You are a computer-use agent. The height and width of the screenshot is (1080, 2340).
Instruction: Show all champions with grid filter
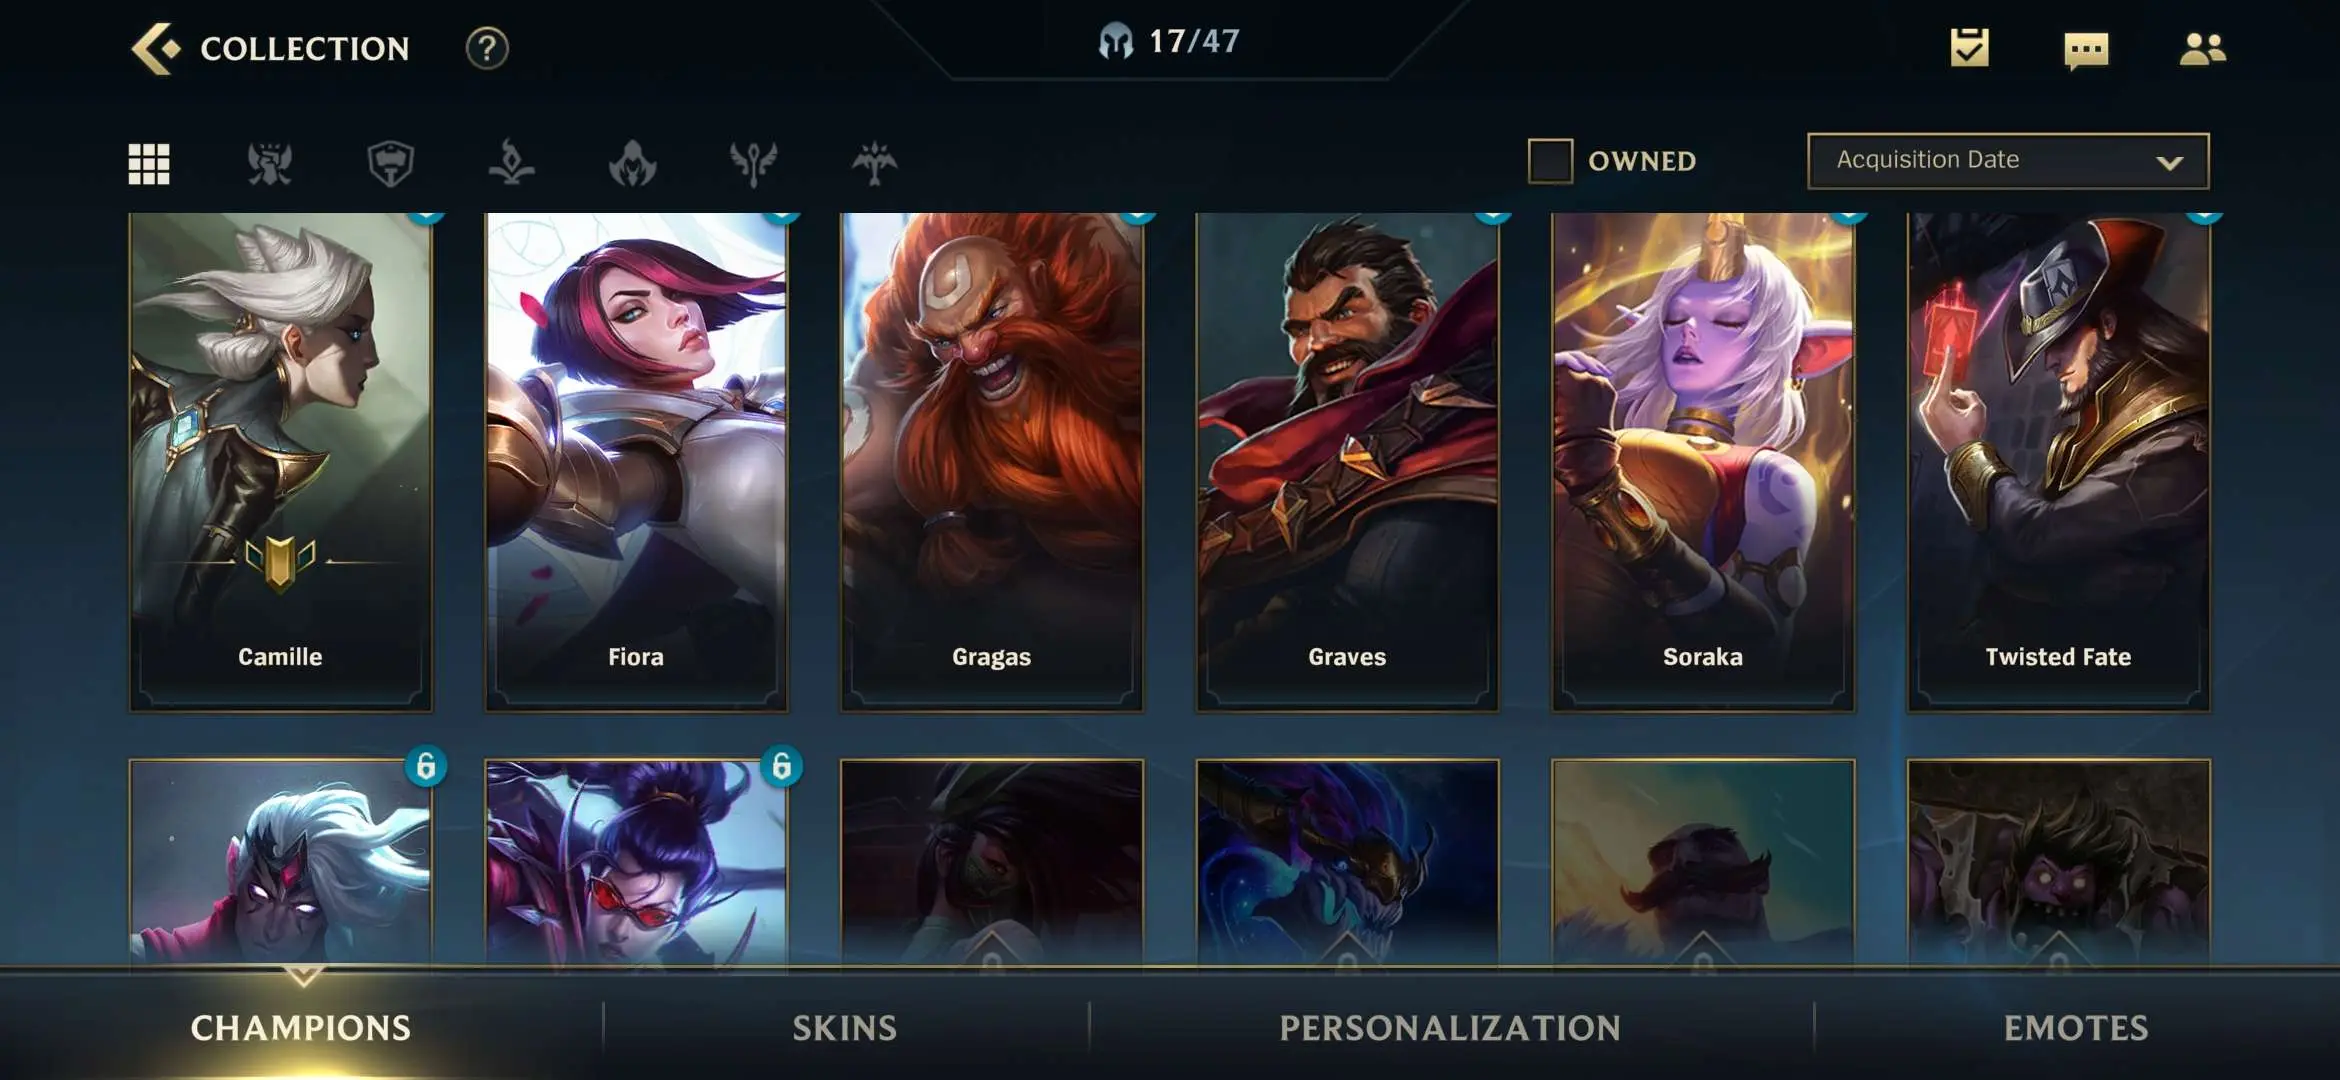149,163
